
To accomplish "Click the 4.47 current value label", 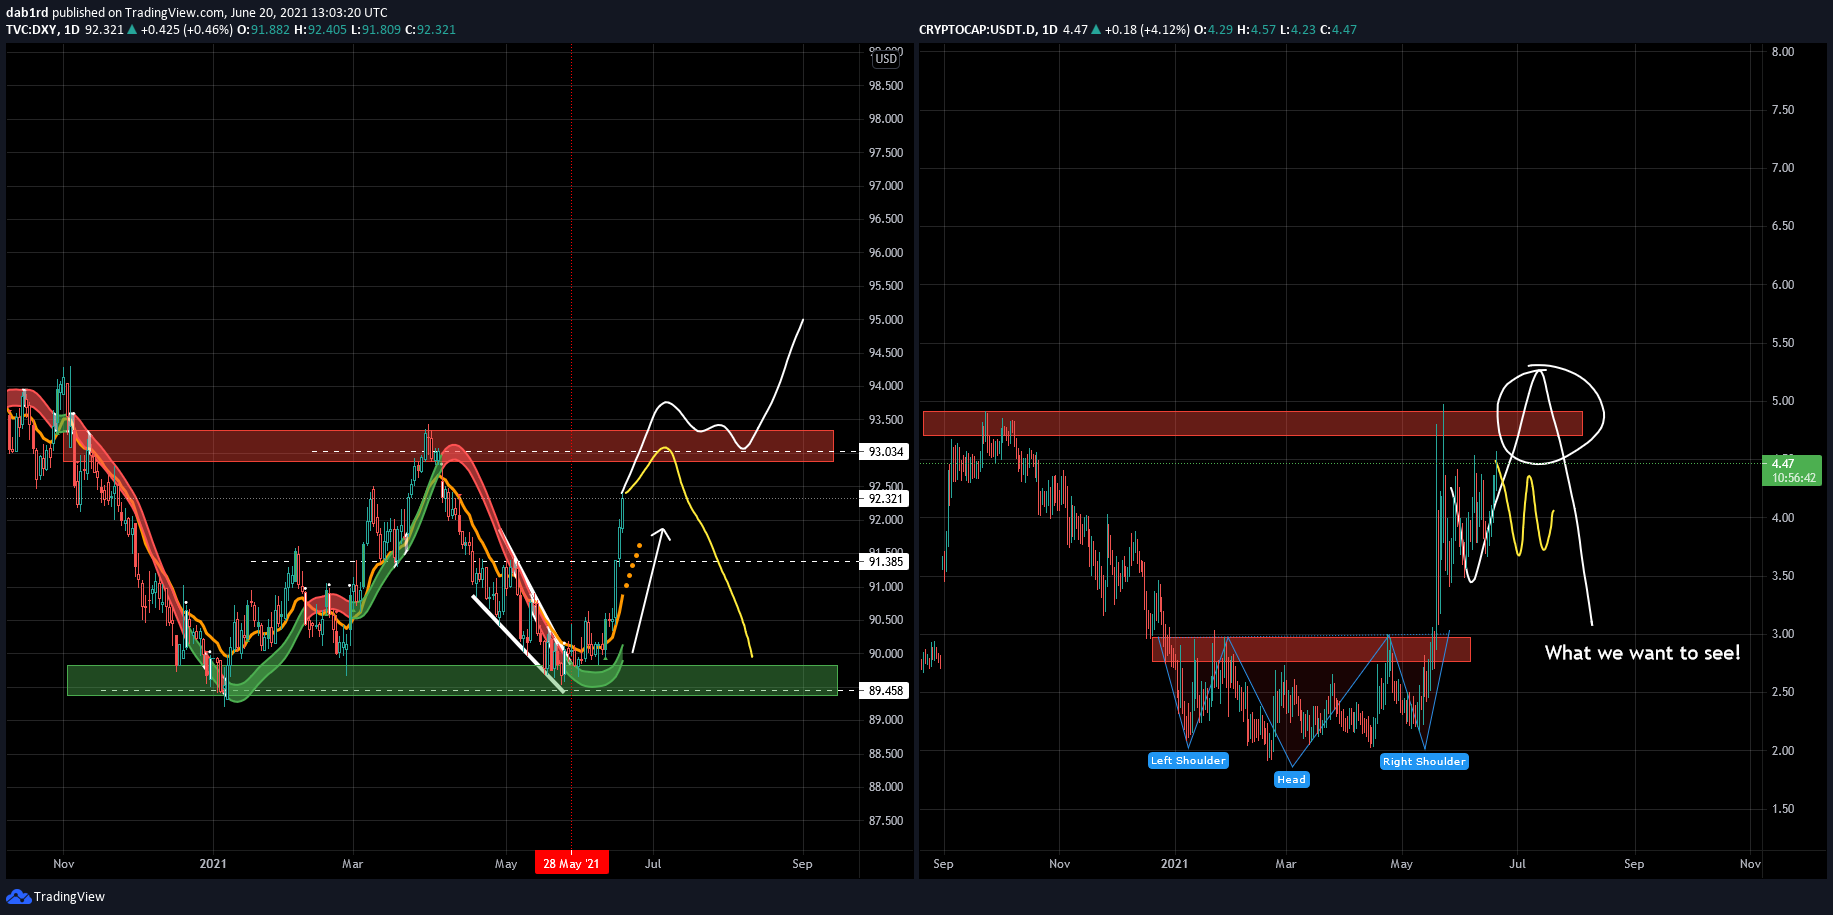I will (1794, 471).
